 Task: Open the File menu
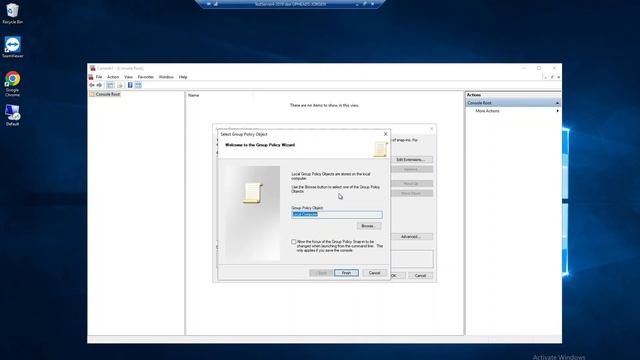[99, 77]
